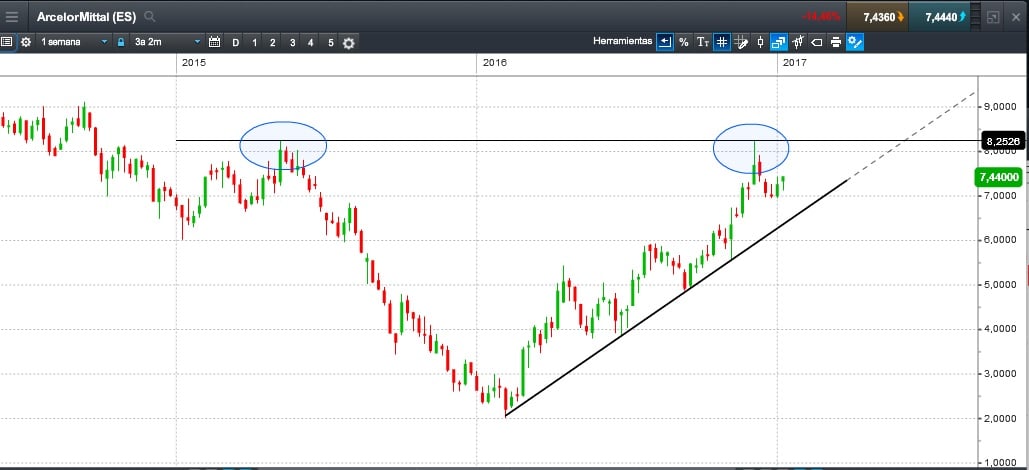Click the 5,0000 price axis label
Image resolution: width=1029 pixels, height=470 pixels.
[1001, 285]
